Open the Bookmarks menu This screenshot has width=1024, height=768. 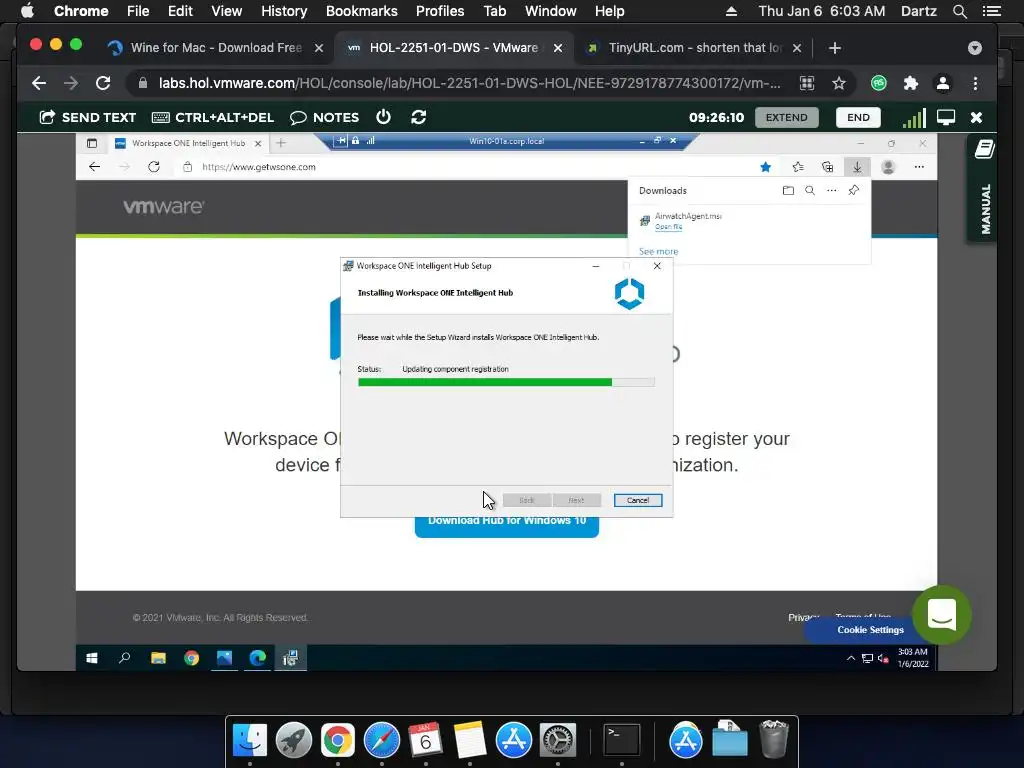(361, 11)
